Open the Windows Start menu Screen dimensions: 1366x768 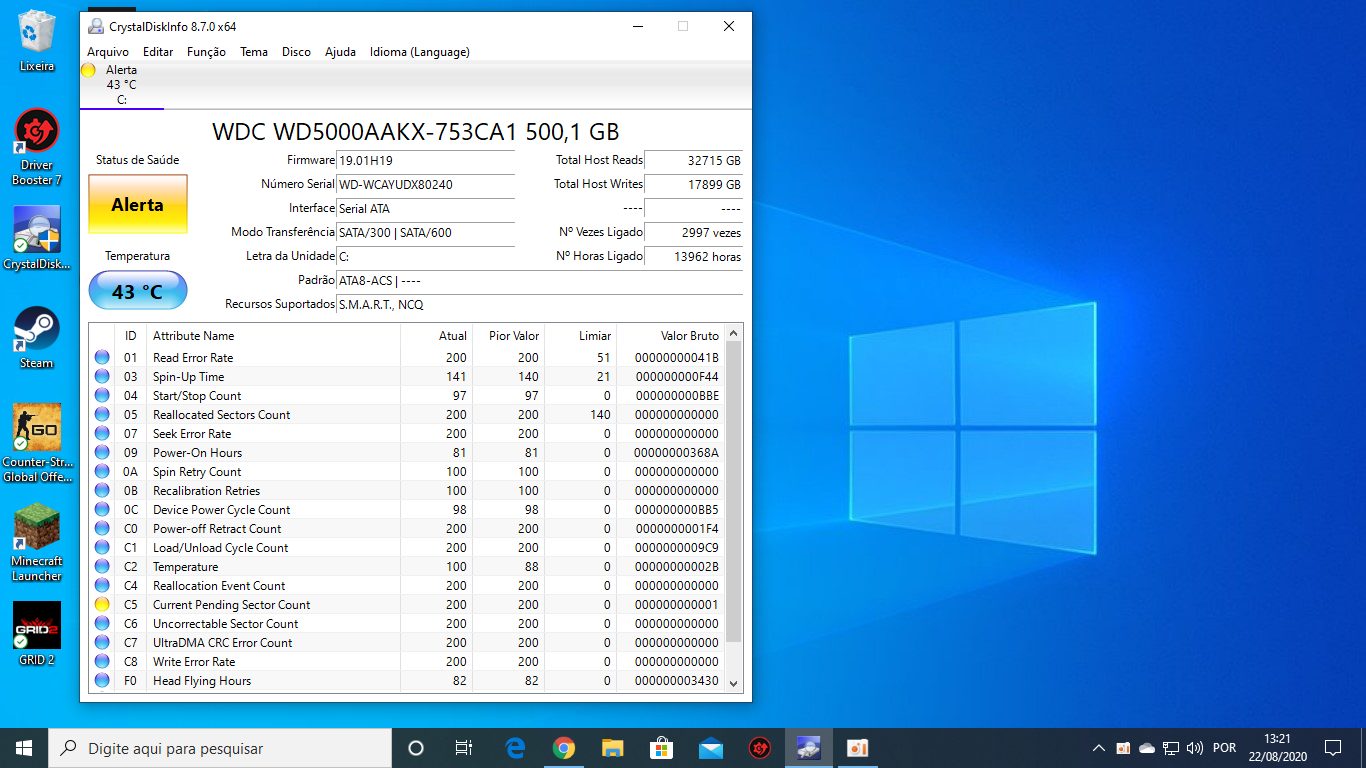24,748
